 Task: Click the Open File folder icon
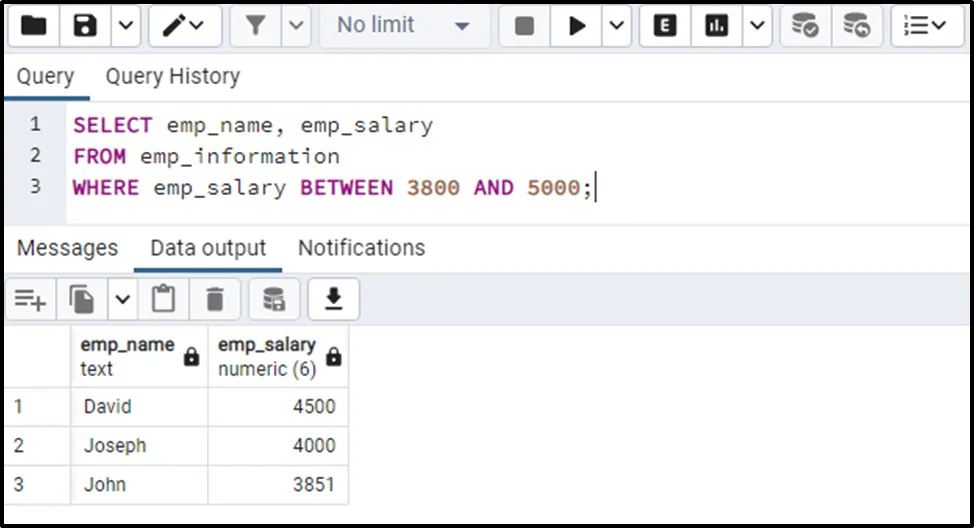pyautogui.click(x=34, y=25)
